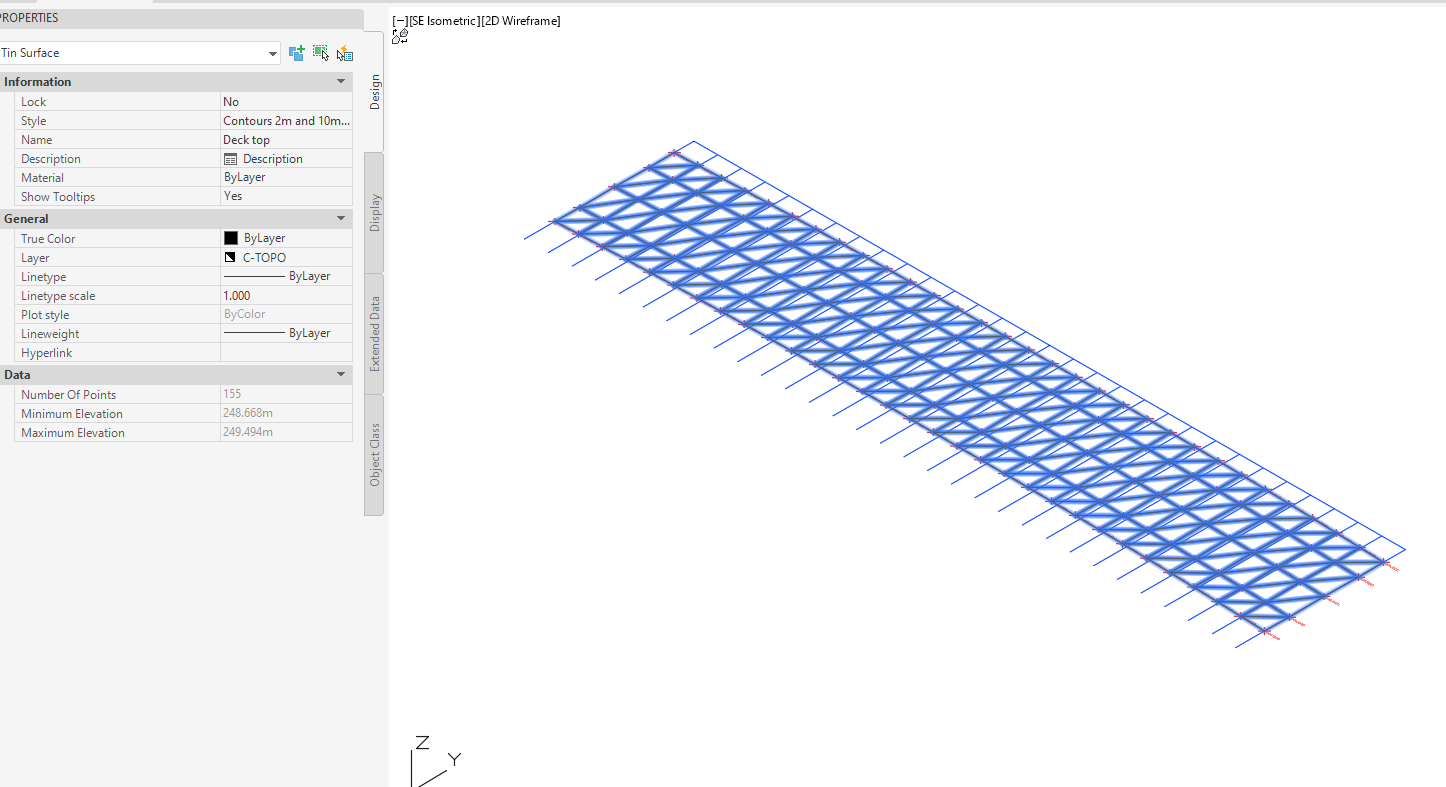The width and height of the screenshot is (1446, 787).
Task: Click the layer icon beside C-TOPO
Action: click(230, 257)
